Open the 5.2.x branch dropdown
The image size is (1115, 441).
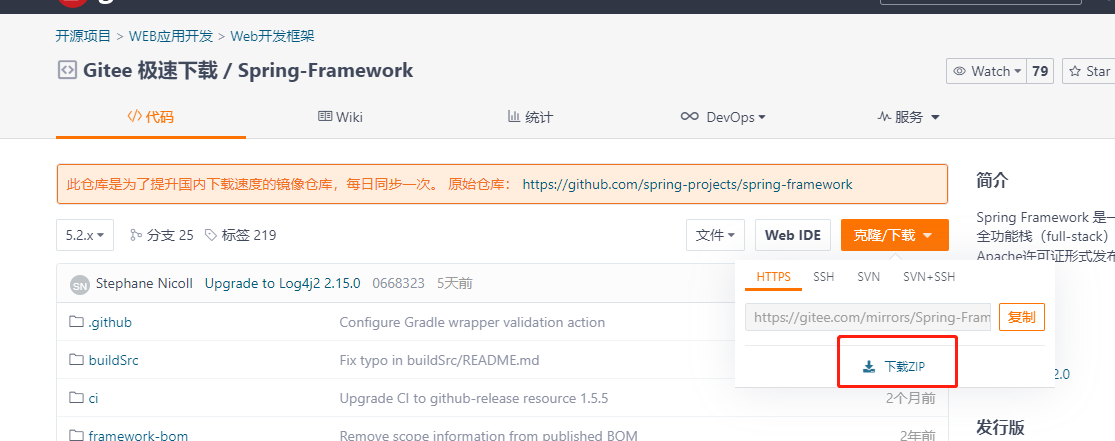pyautogui.click(x=85, y=235)
